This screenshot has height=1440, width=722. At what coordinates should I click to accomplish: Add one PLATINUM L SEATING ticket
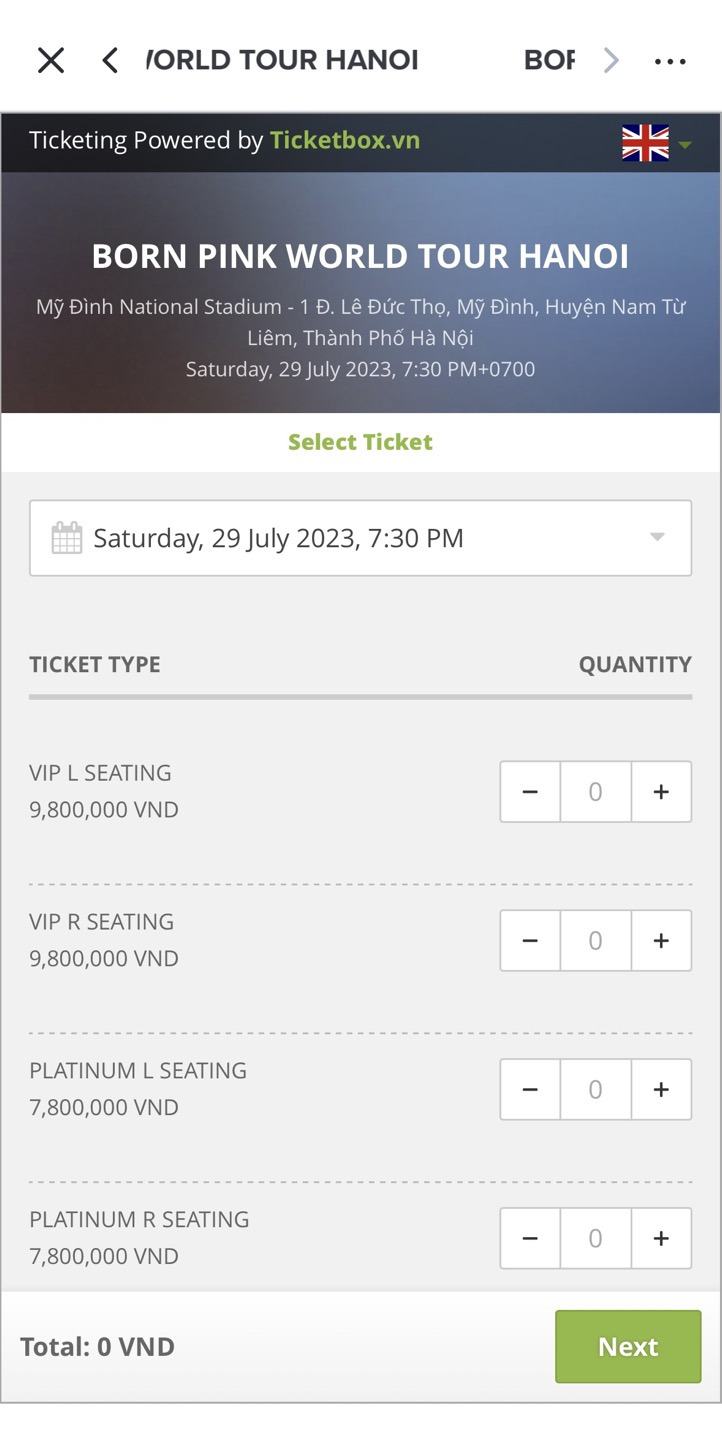pyautogui.click(x=661, y=1090)
